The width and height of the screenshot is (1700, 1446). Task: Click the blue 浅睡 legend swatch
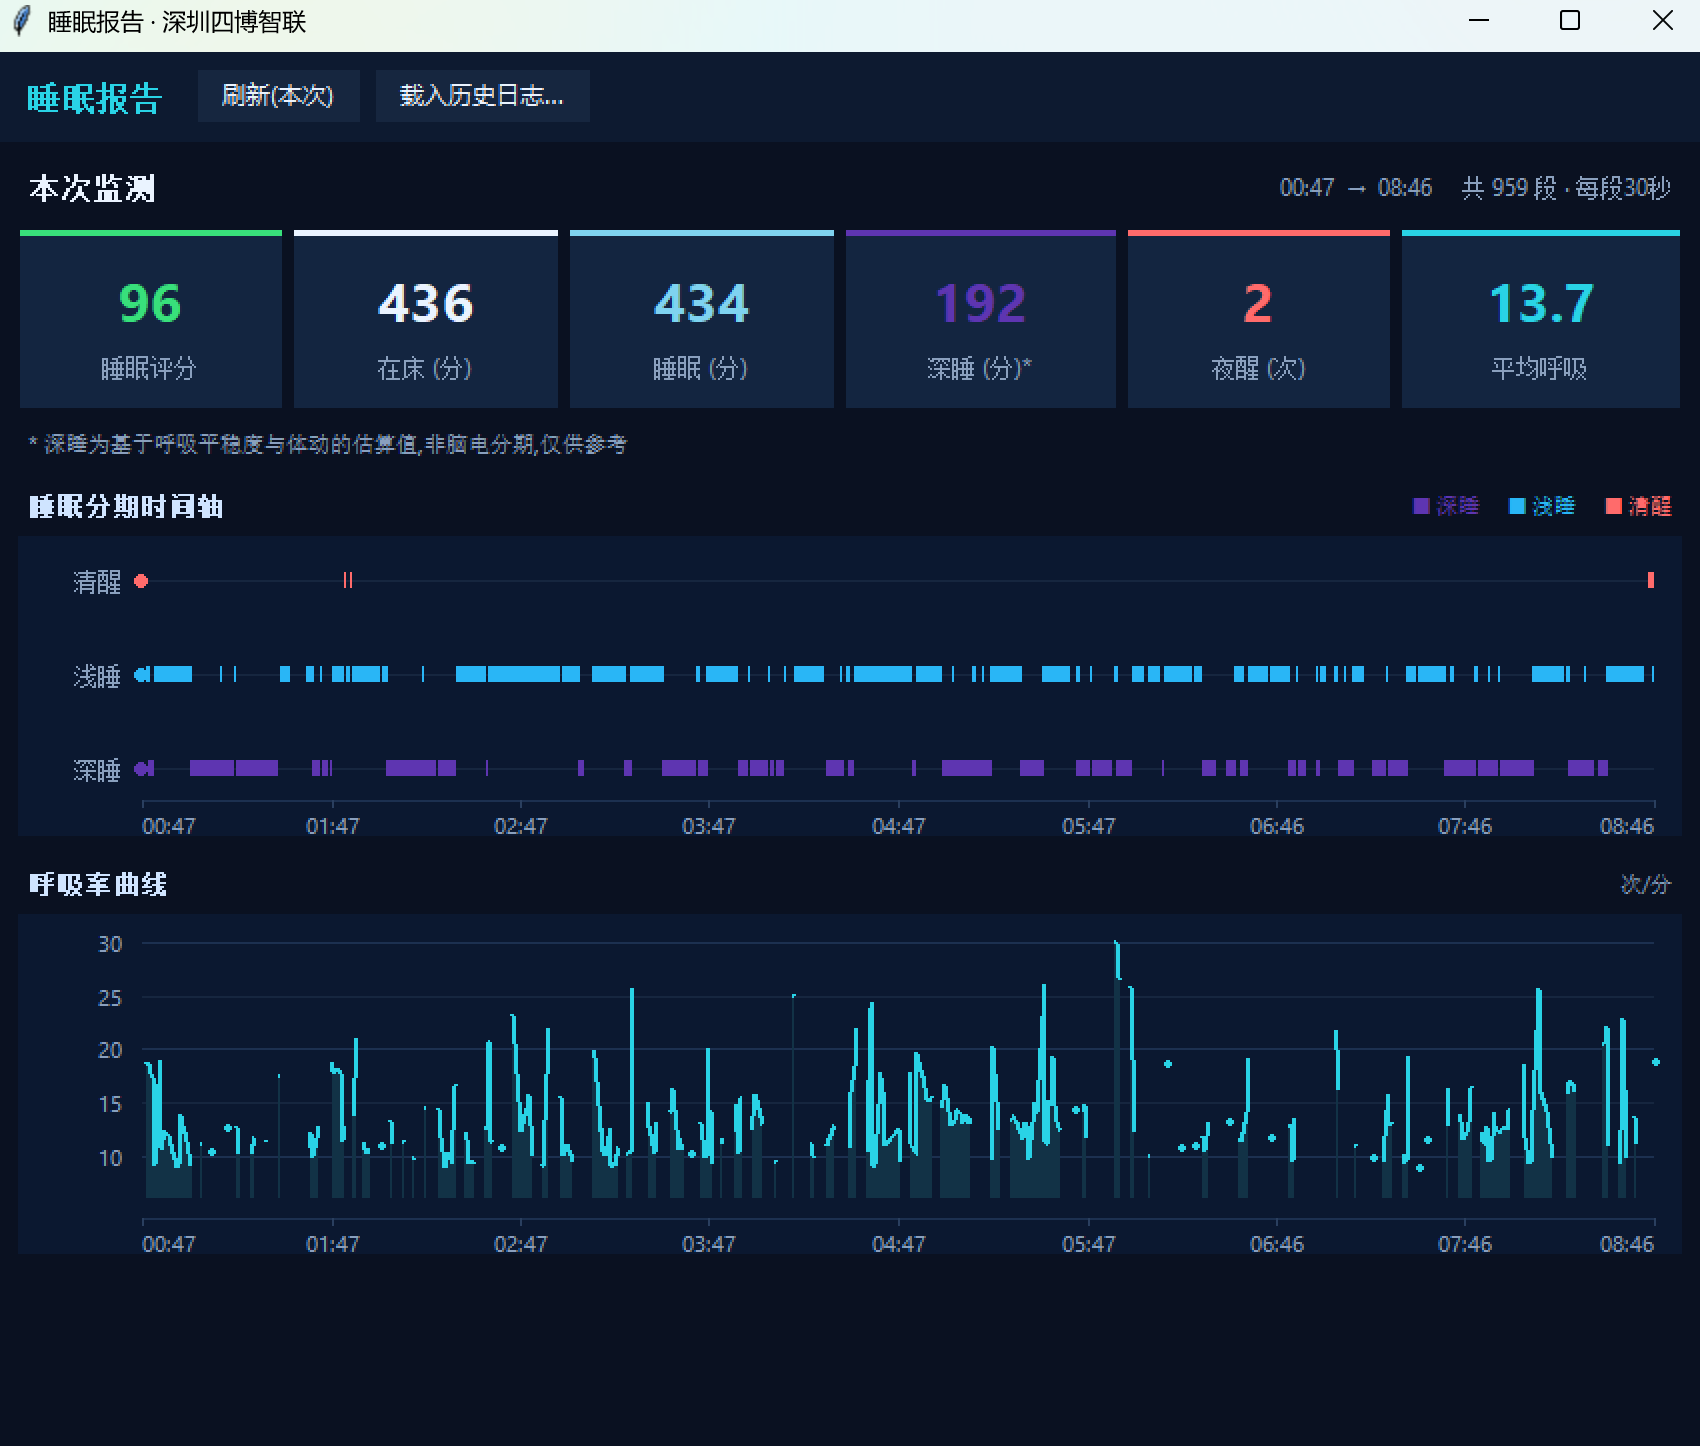(1517, 506)
